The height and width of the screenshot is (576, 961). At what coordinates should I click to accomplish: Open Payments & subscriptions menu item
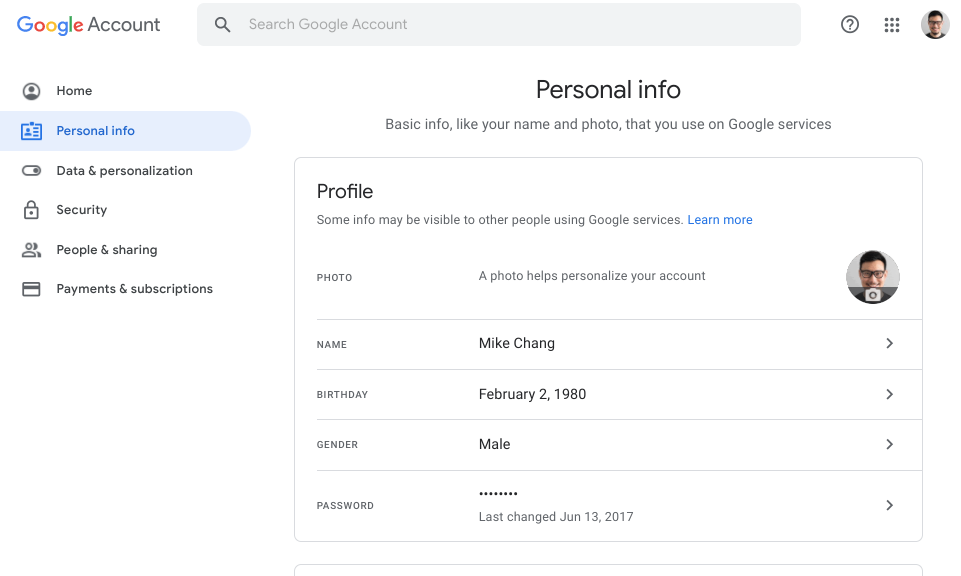(134, 289)
